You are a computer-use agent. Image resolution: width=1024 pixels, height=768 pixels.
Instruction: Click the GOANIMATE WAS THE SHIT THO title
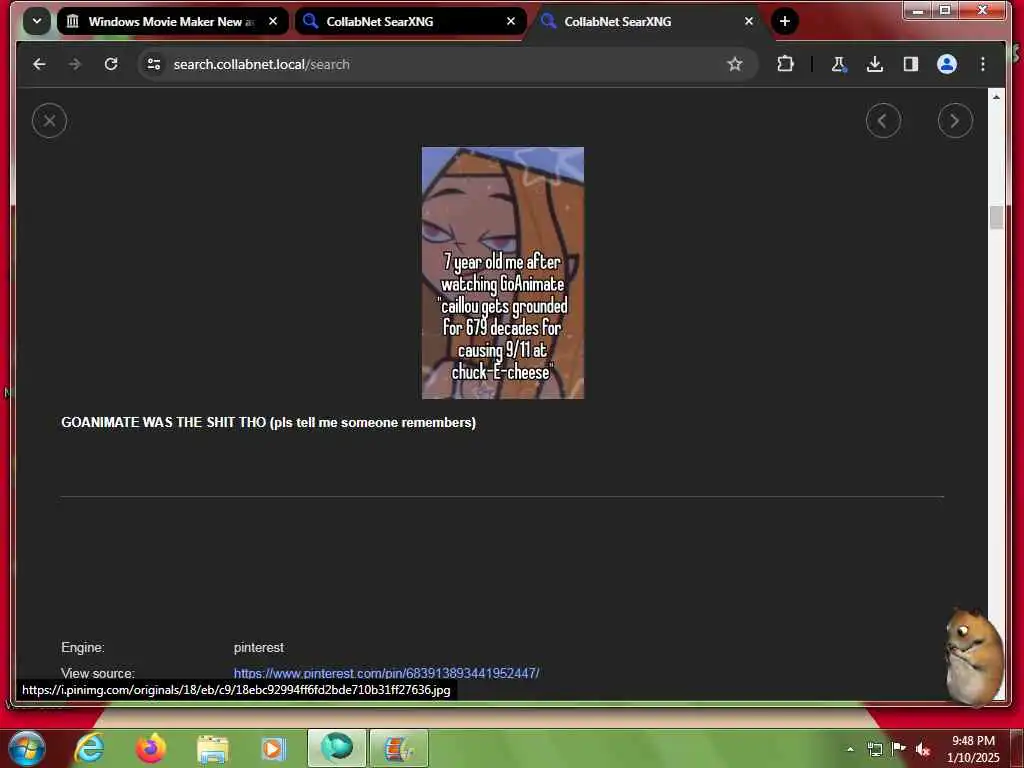coord(268,423)
